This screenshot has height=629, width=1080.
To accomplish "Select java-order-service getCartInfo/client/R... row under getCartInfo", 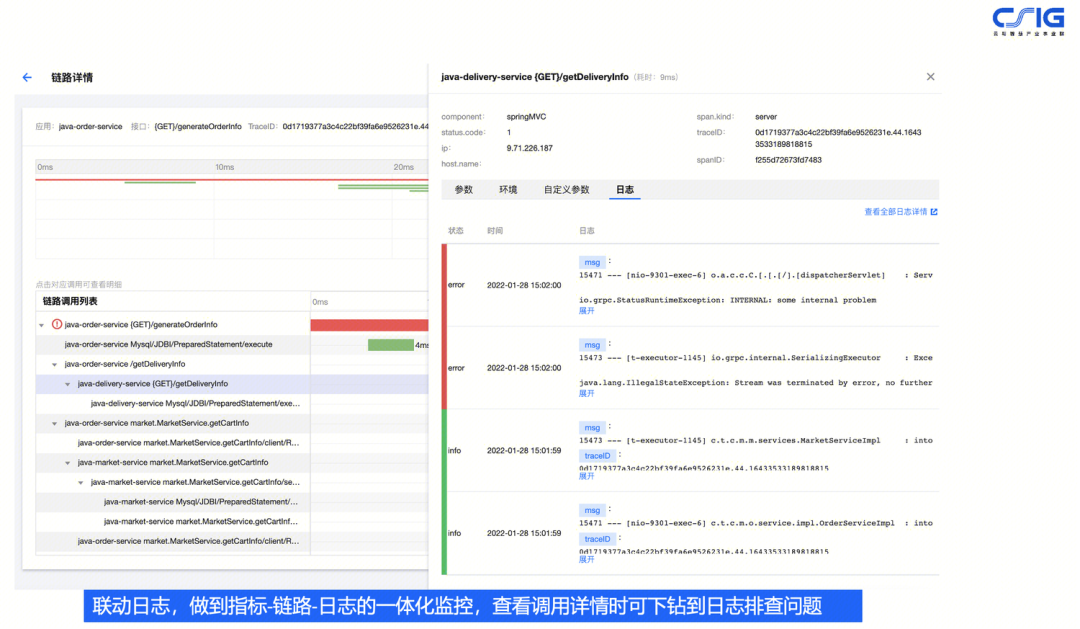I will click(x=173, y=443).
